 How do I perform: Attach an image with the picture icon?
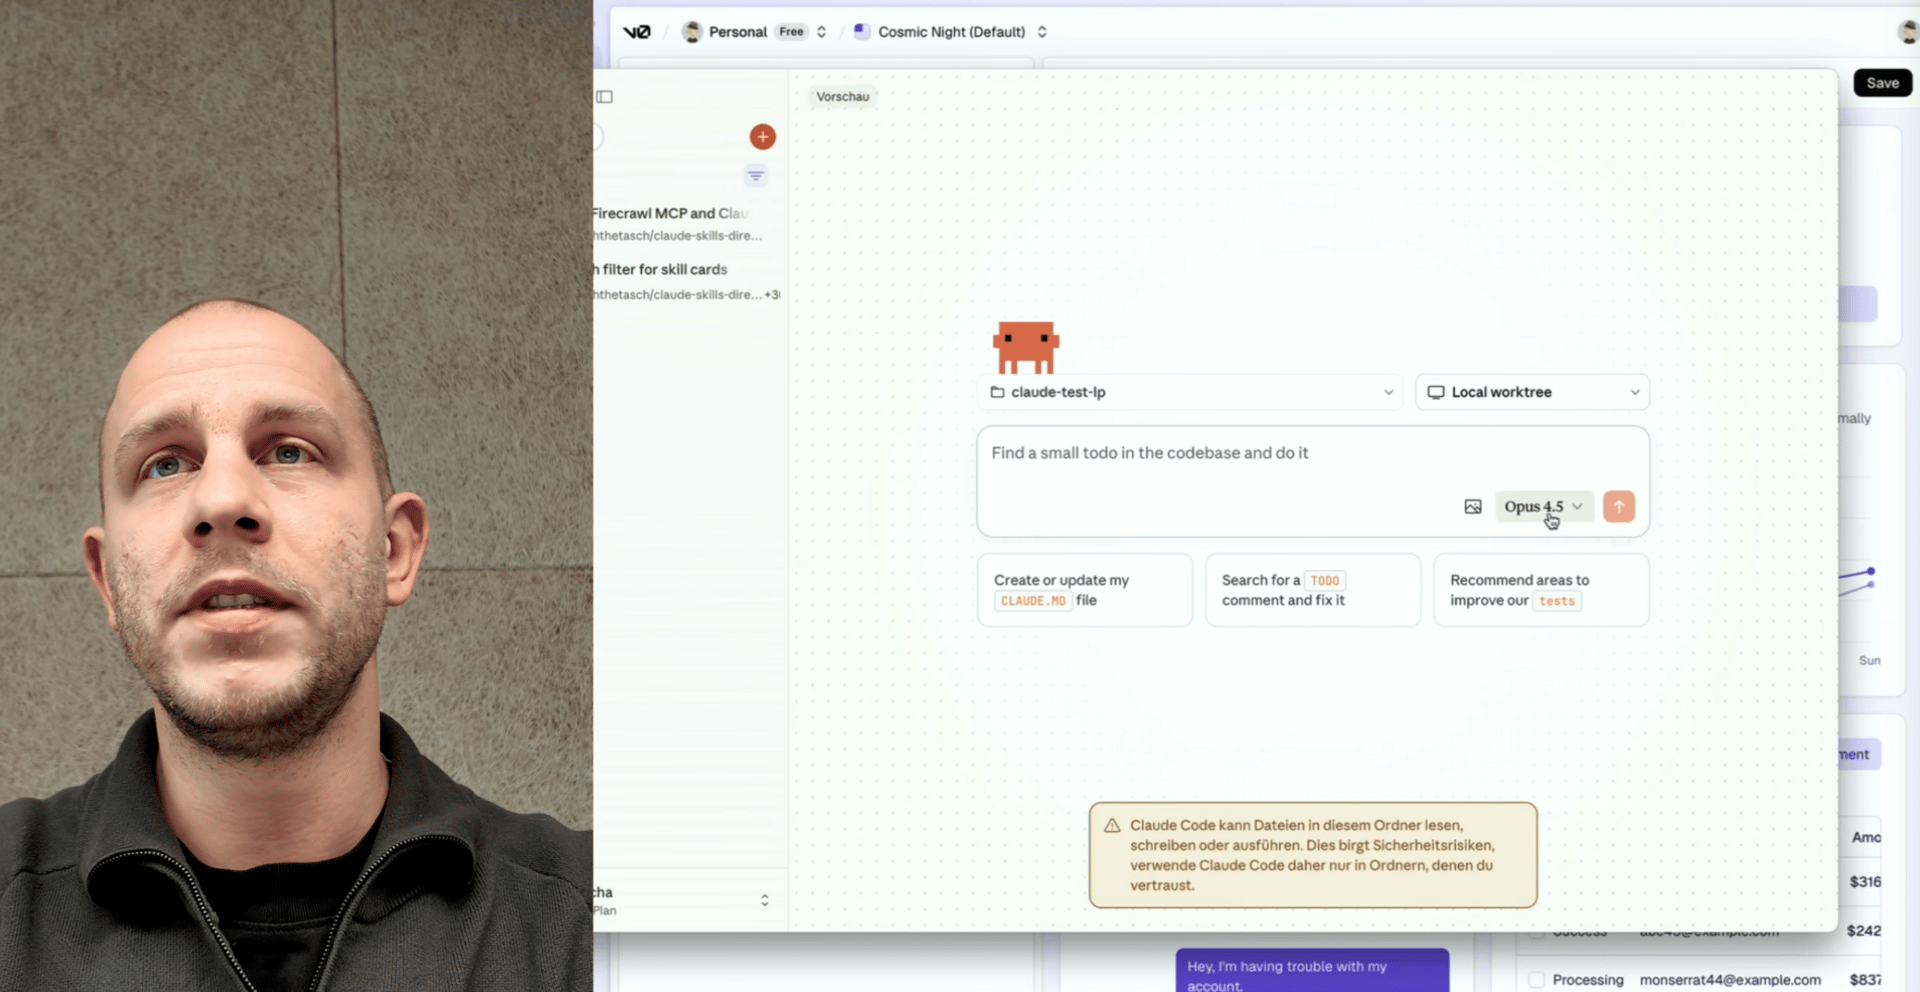[1473, 507]
